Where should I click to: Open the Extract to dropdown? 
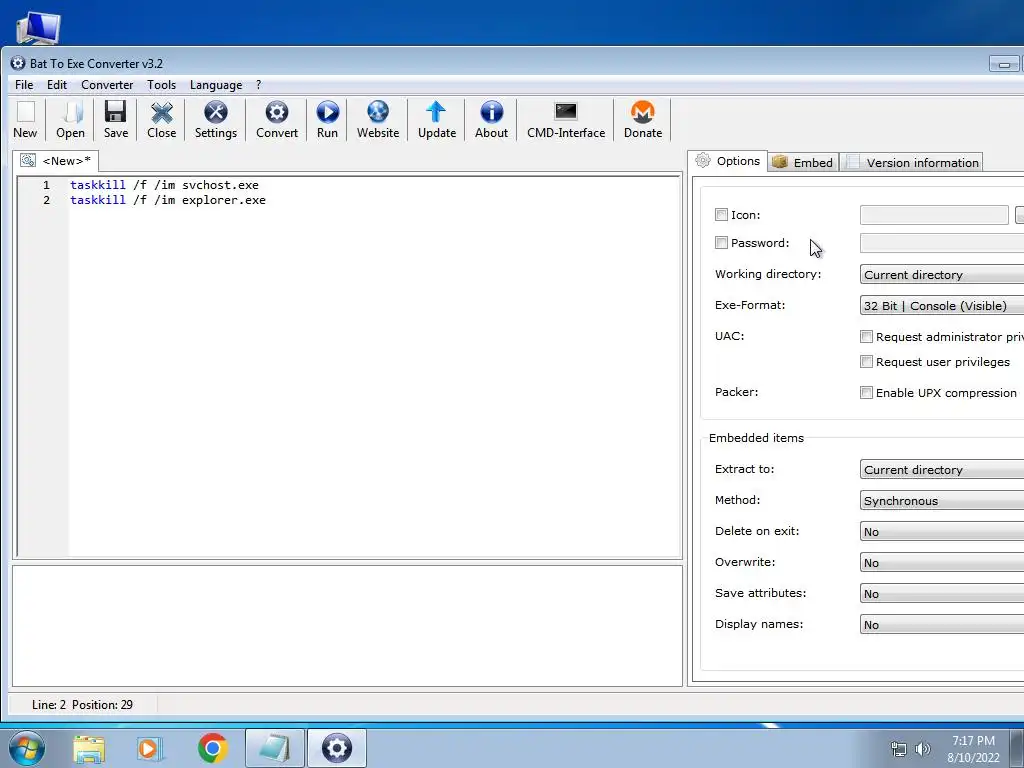(942, 469)
